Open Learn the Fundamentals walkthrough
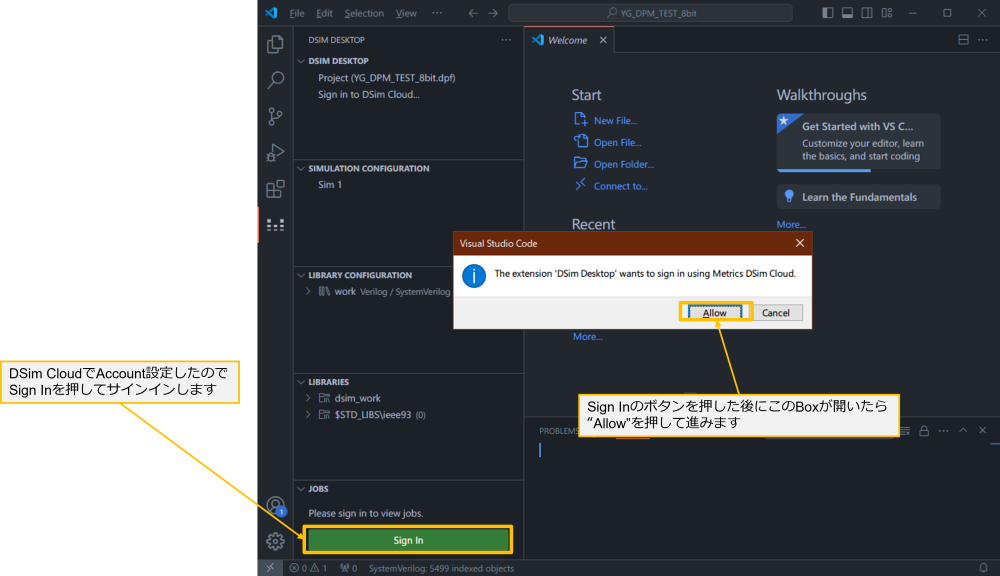The height and width of the screenshot is (576, 1000). (x=858, y=197)
